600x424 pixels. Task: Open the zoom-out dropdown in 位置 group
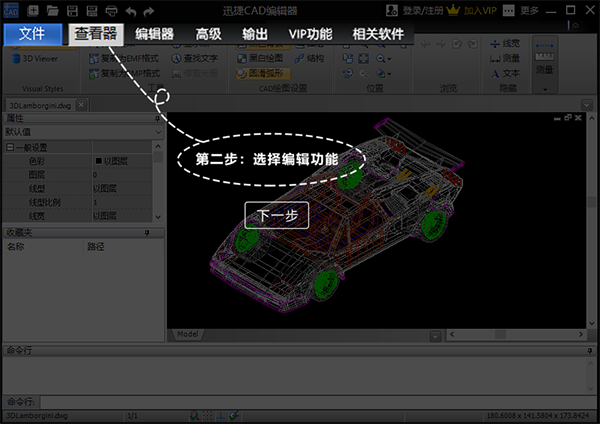(x=389, y=59)
